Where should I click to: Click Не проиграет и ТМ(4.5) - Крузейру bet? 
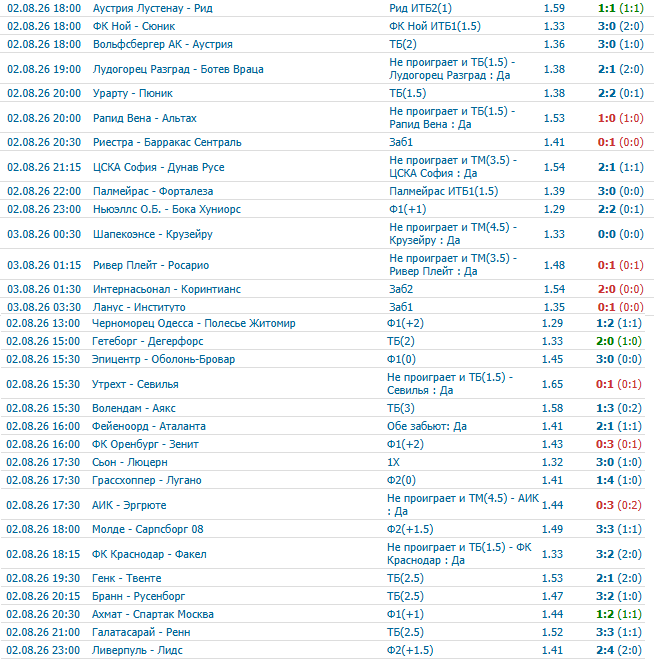point(453,234)
